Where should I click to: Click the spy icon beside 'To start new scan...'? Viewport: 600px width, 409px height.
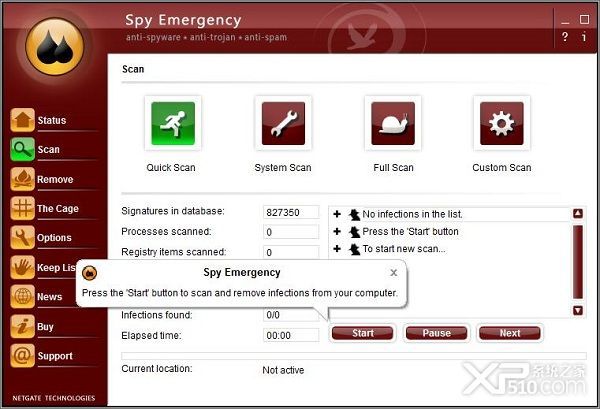354,249
